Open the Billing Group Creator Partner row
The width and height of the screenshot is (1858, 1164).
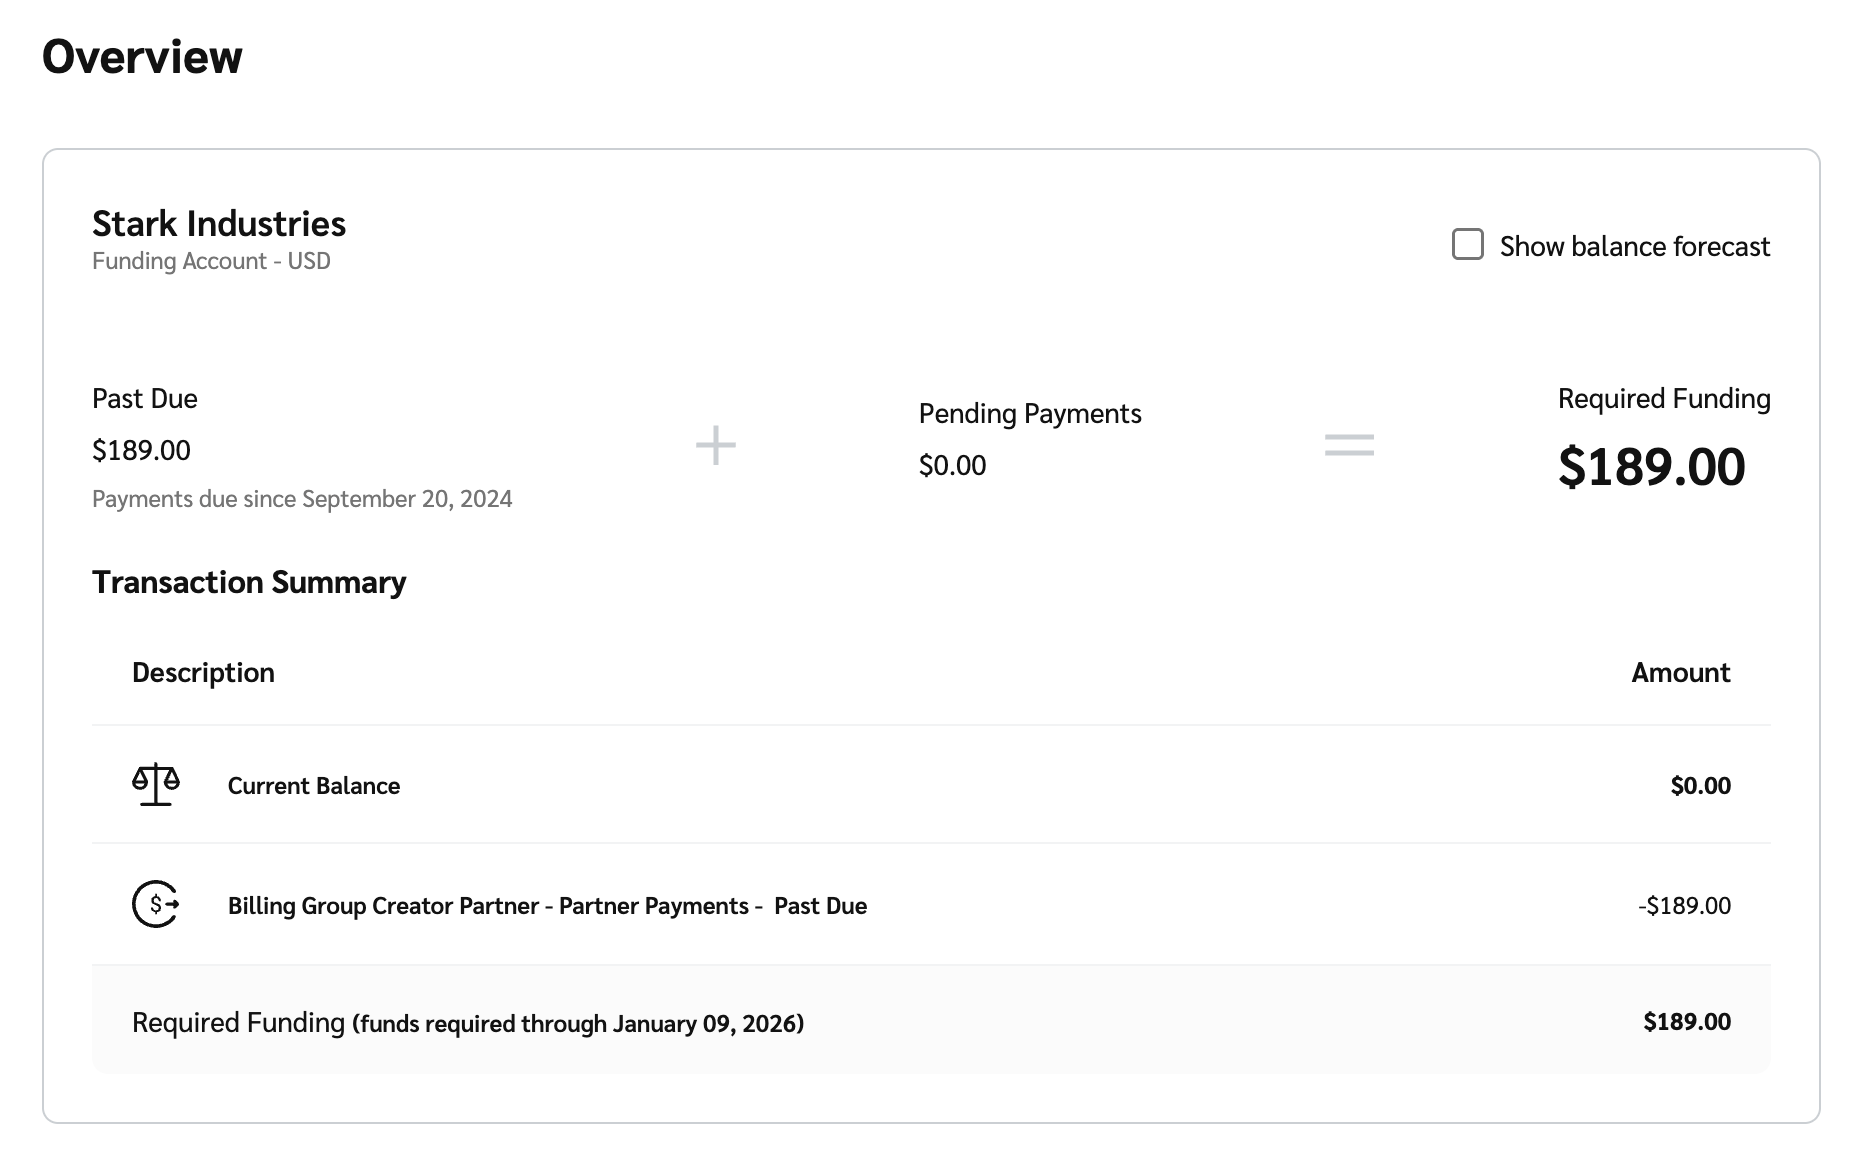pyautogui.click(x=547, y=906)
